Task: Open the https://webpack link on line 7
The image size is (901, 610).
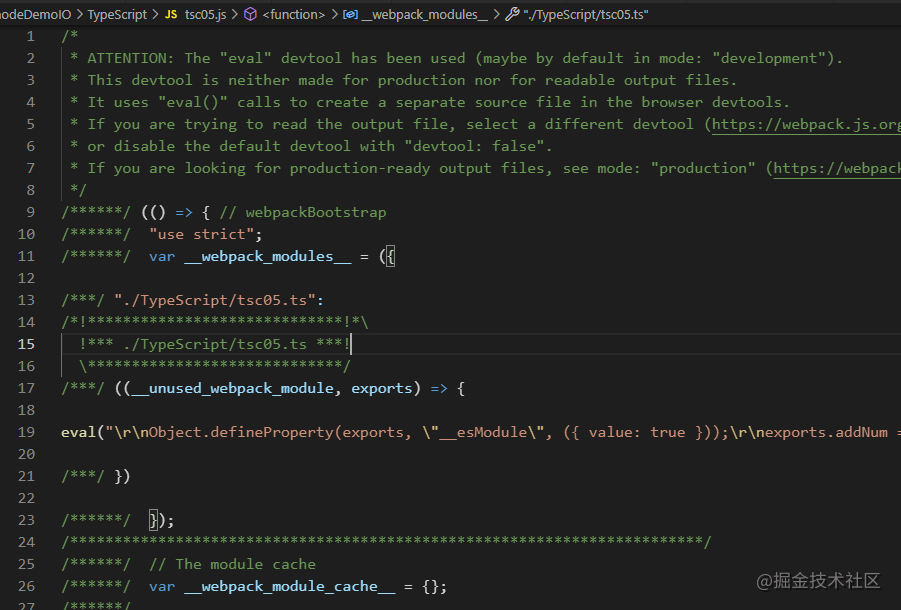Action: tap(837, 168)
